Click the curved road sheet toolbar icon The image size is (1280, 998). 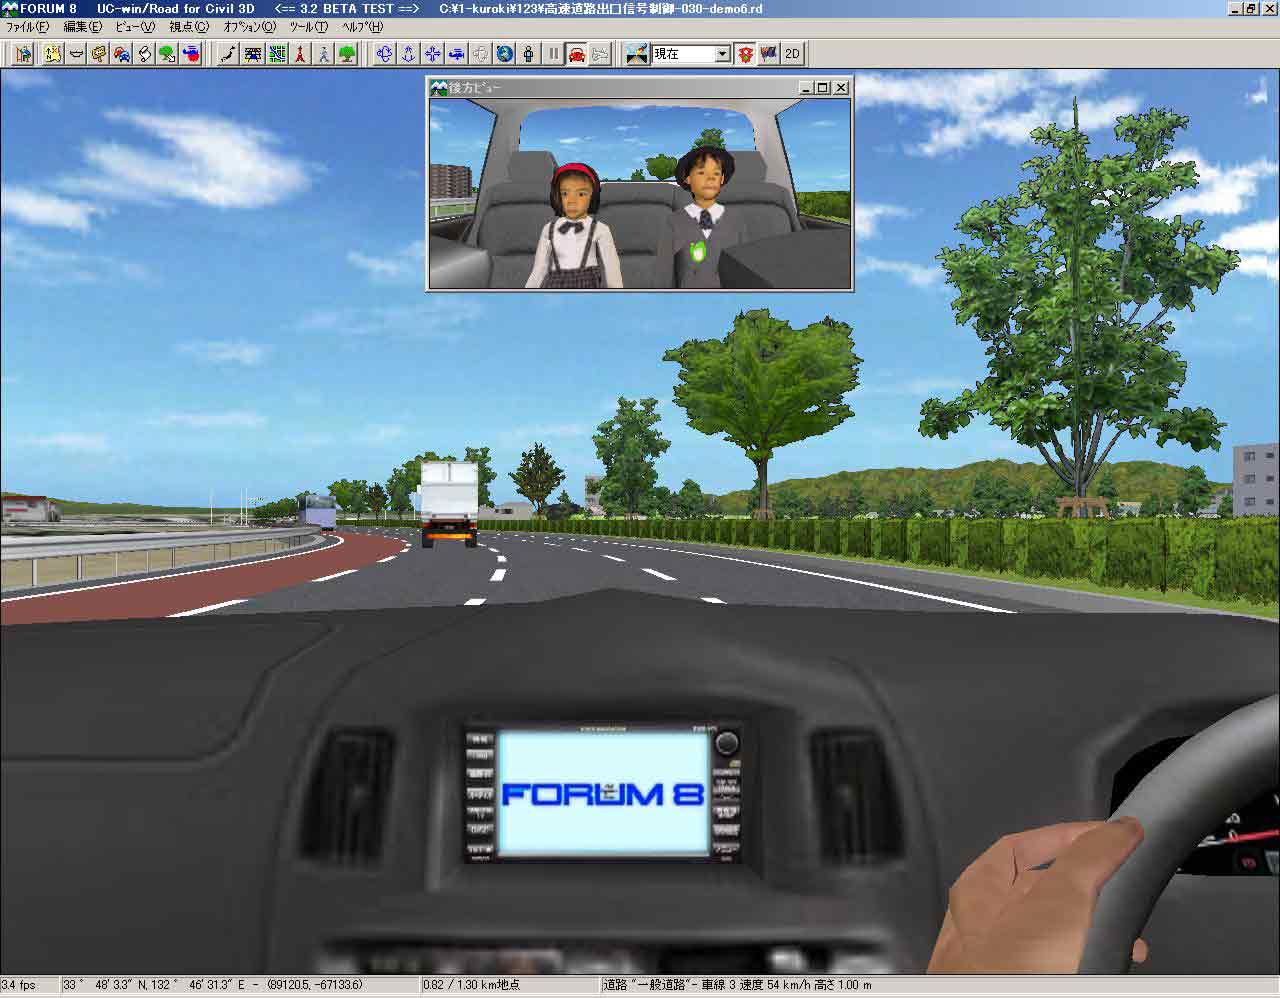[144, 54]
